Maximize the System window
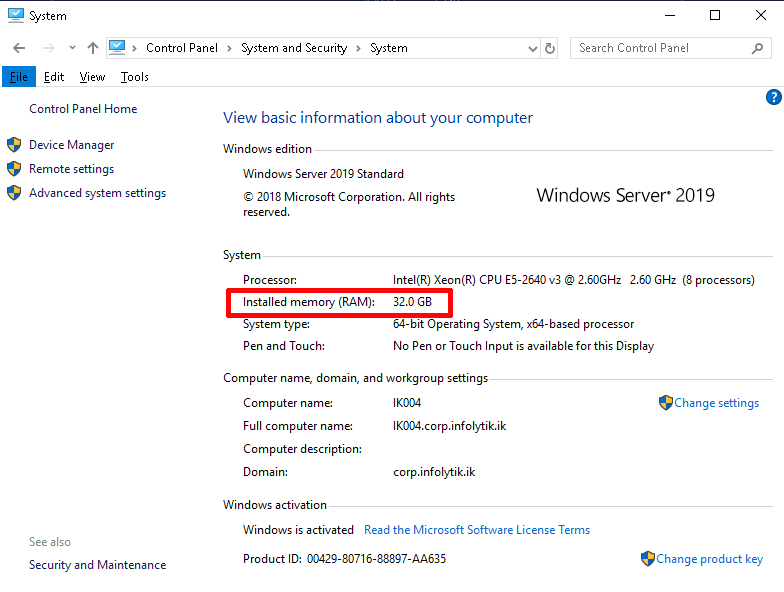This screenshot has height=592, width=784. [715, 16]
